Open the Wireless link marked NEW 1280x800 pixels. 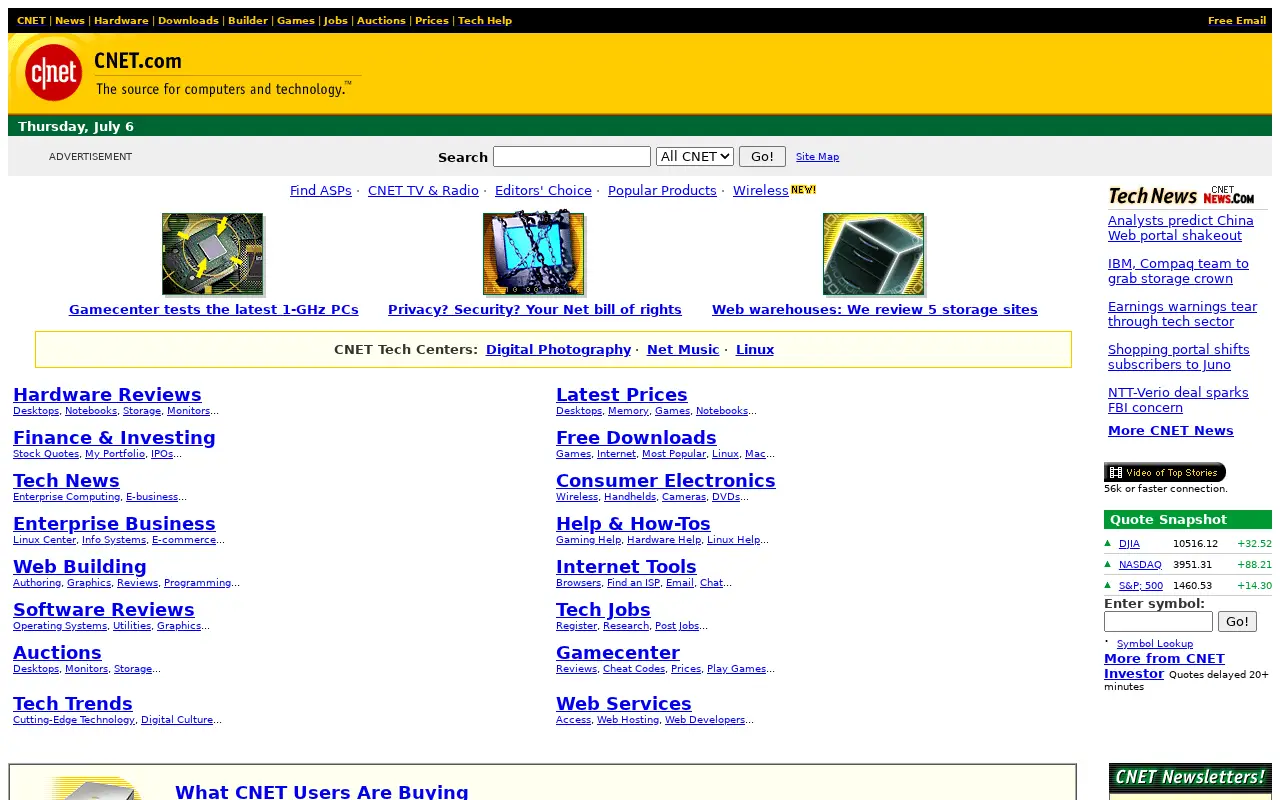coord(761,190)
